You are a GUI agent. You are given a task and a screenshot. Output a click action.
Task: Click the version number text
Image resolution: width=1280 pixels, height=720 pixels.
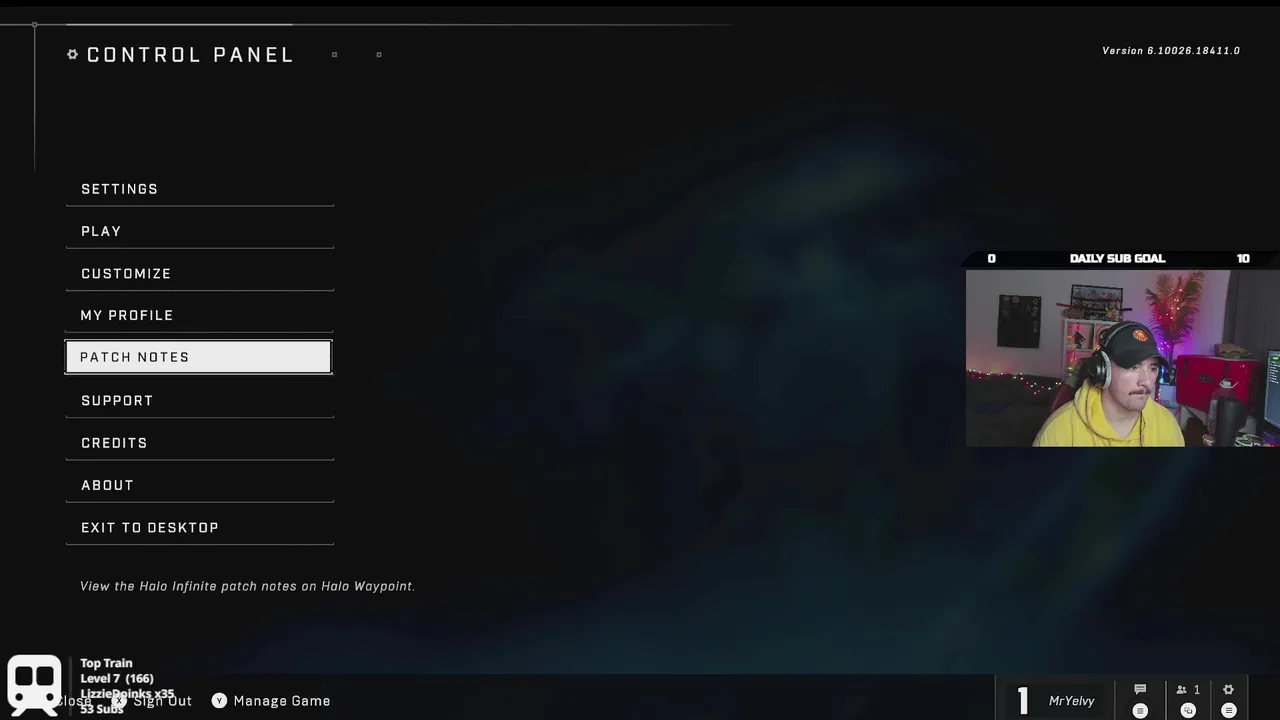pyautogui.click(x=1171, y=50)
